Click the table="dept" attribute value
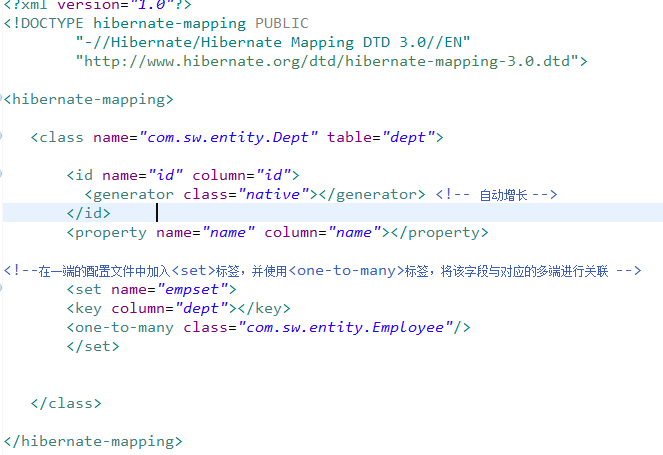Screen dimensions: 663x455 pos(381,137)
